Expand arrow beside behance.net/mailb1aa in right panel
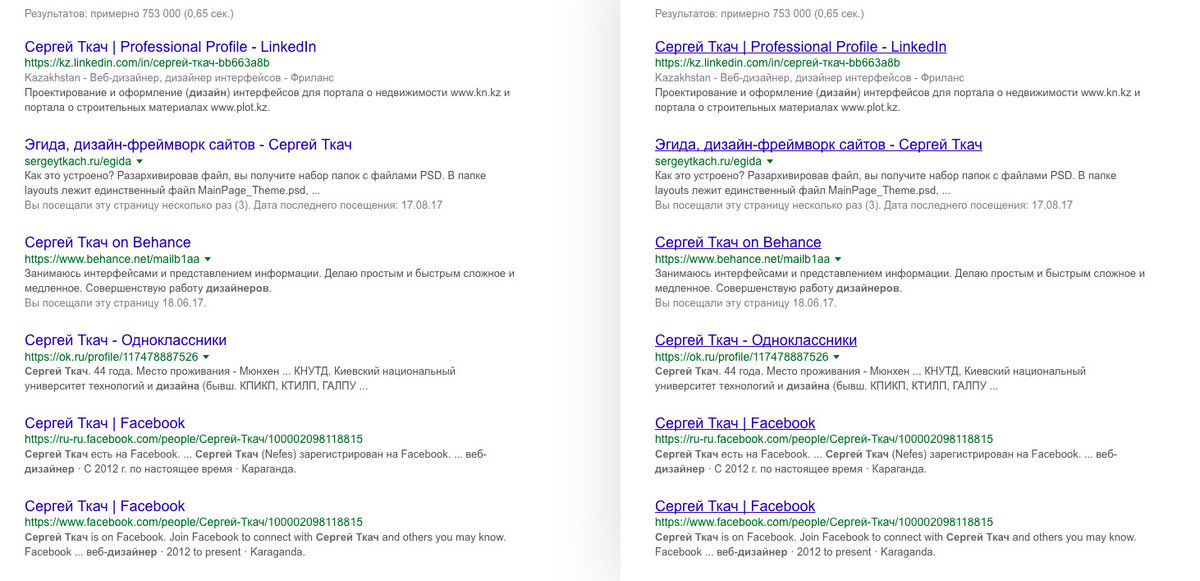This screenshot has width=1200, height=581. coord(837,259)
